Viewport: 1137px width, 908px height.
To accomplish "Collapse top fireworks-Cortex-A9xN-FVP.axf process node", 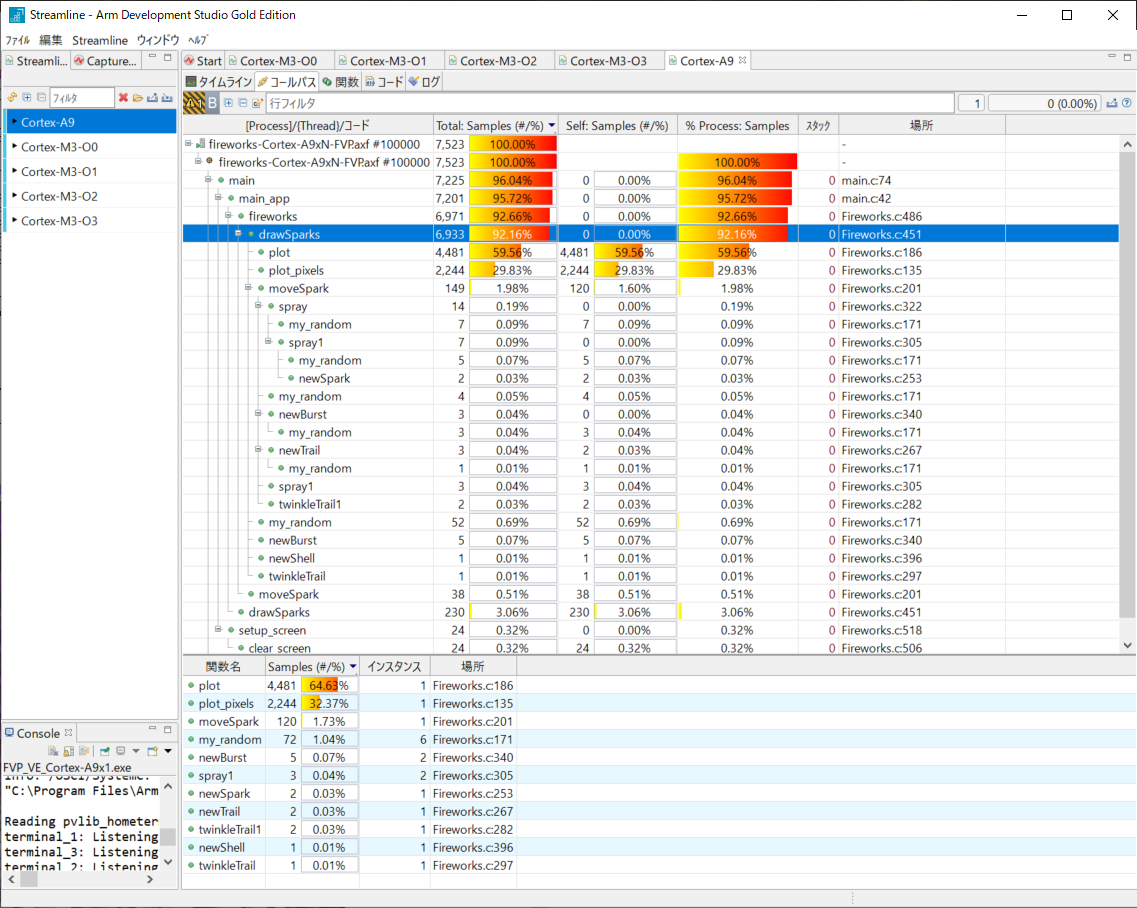I will point(188,144).
